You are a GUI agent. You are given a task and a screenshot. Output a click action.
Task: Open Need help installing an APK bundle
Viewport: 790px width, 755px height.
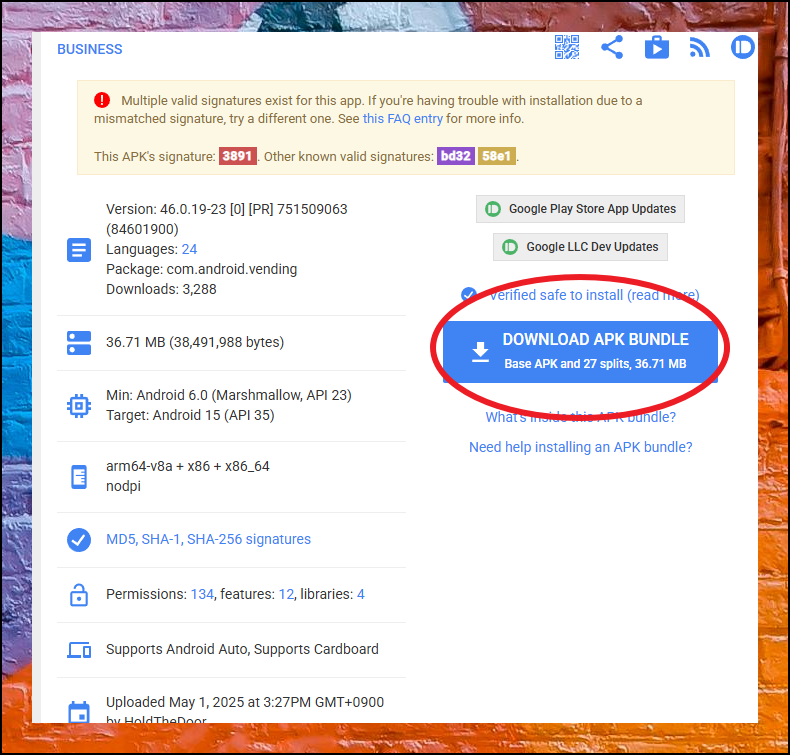(580, 447)
